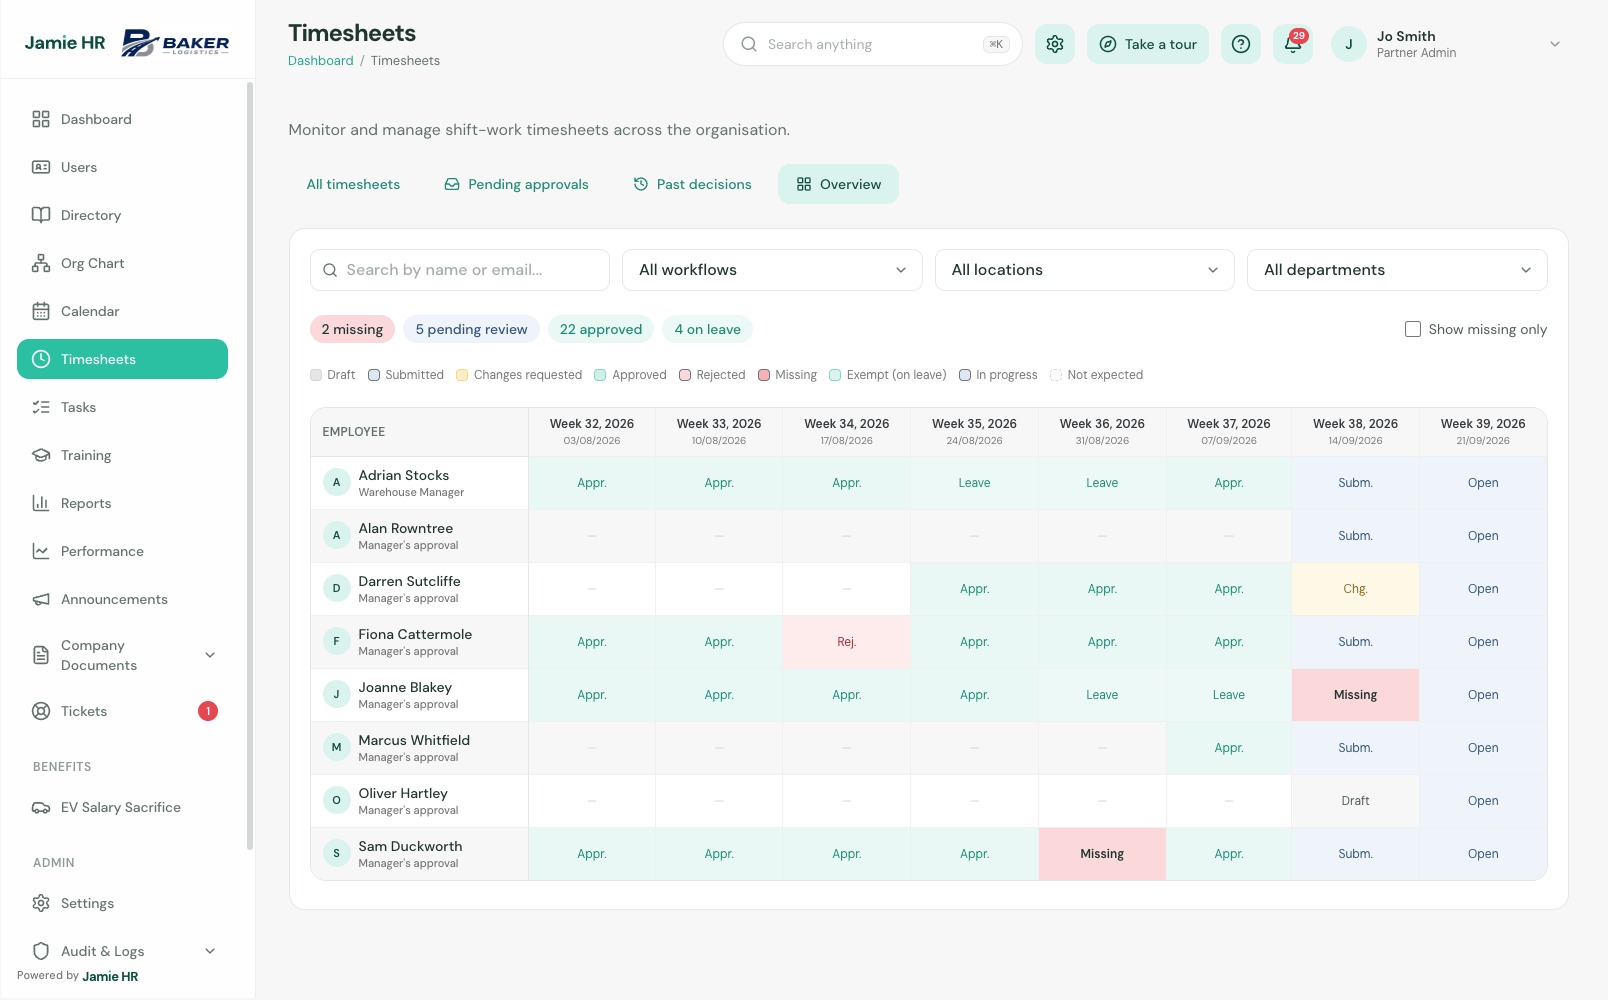Click the Week 39, 2026 column header

coord(1483,431)
